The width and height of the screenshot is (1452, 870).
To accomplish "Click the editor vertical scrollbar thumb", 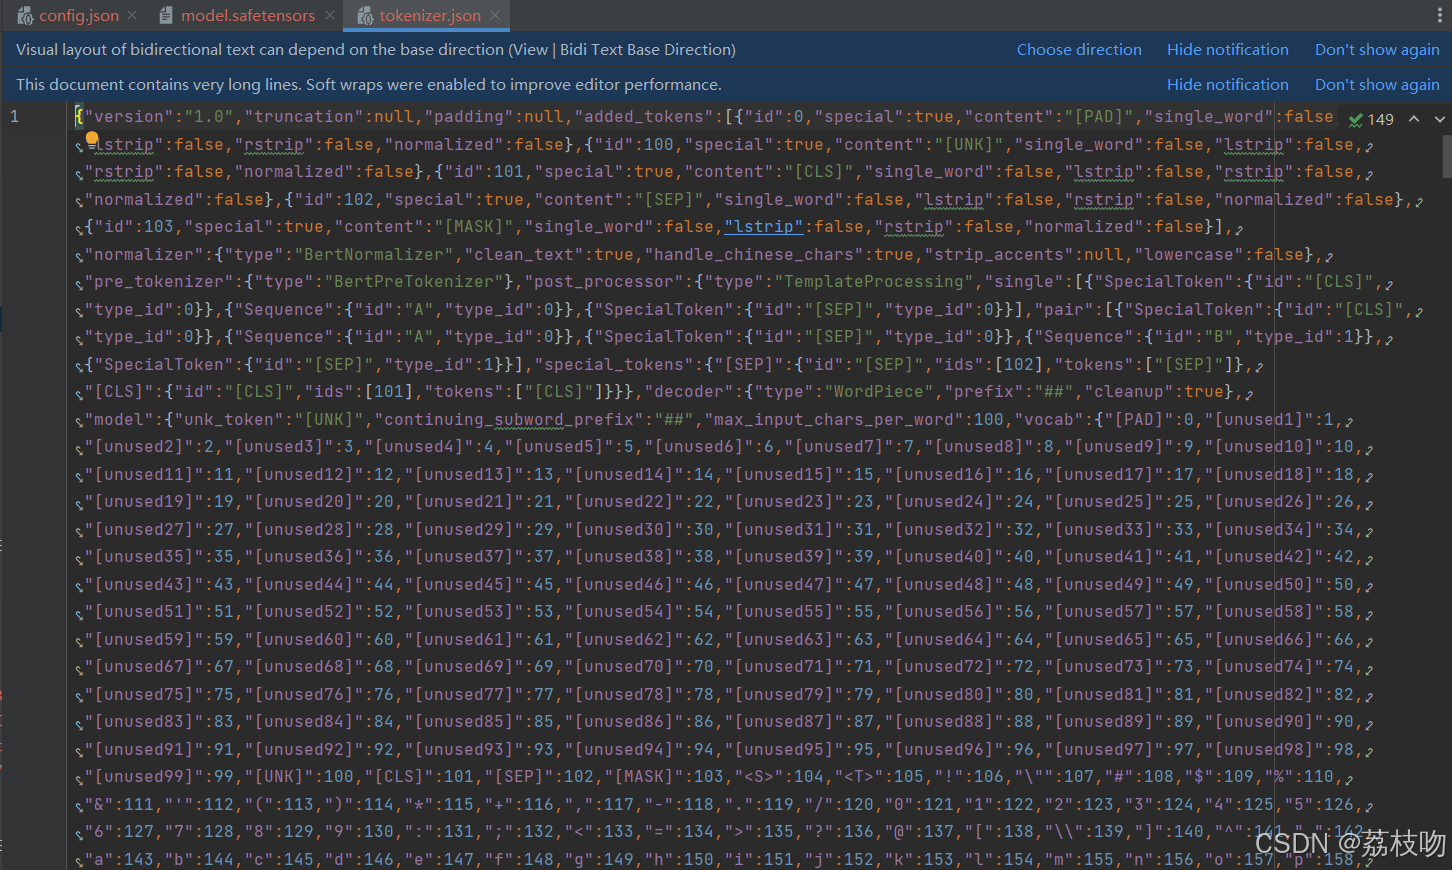I will (1447, 157).
